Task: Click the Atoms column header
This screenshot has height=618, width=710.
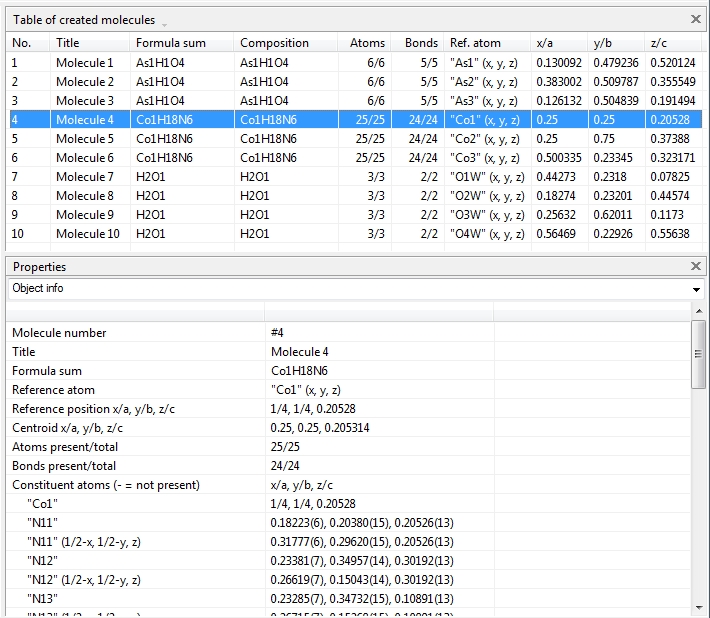Action: click(367, 43)
